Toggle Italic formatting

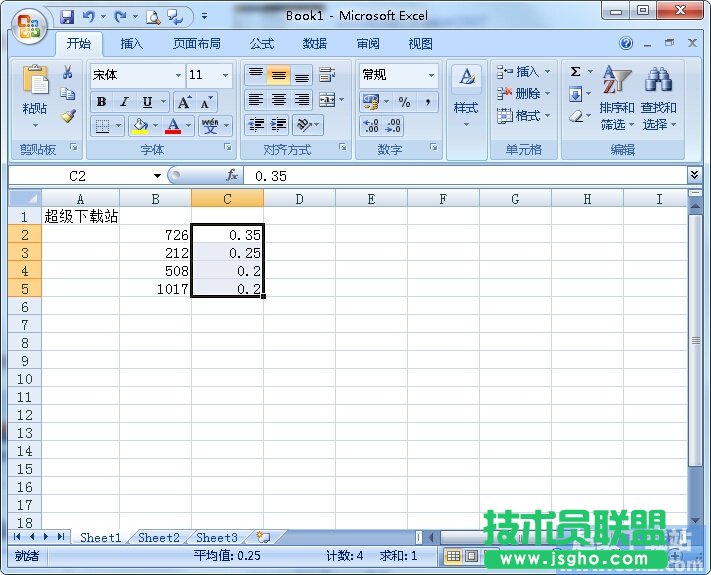coord(124,102)
